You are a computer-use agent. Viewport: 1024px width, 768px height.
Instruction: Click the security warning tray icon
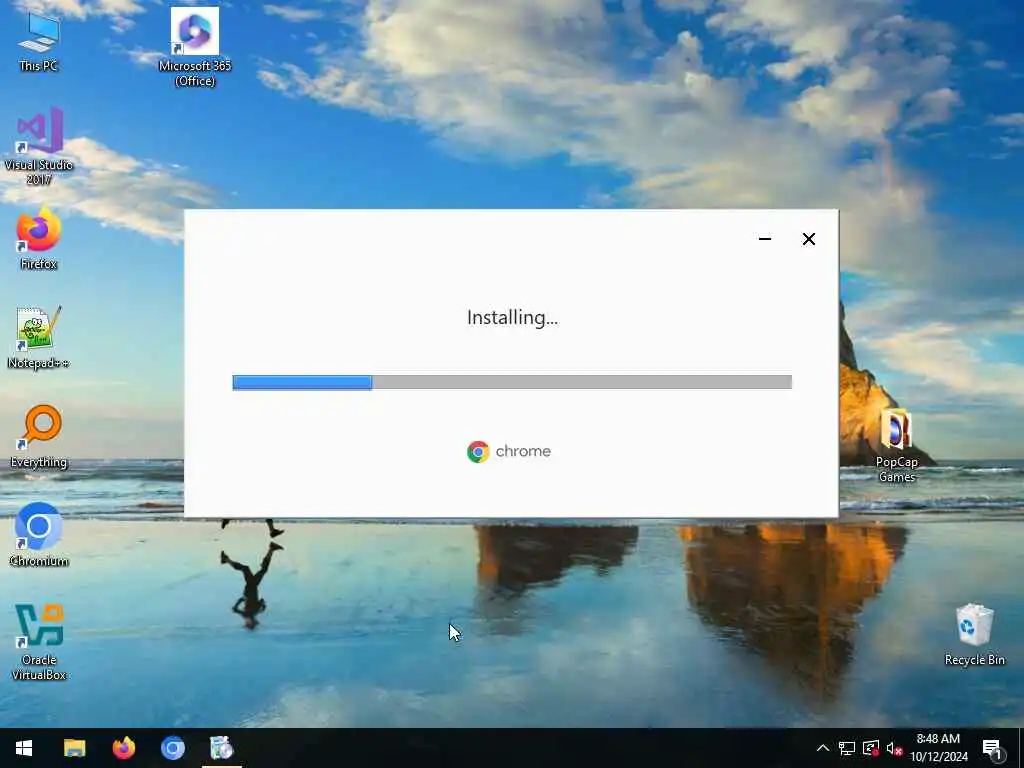[x=871, y=748]
